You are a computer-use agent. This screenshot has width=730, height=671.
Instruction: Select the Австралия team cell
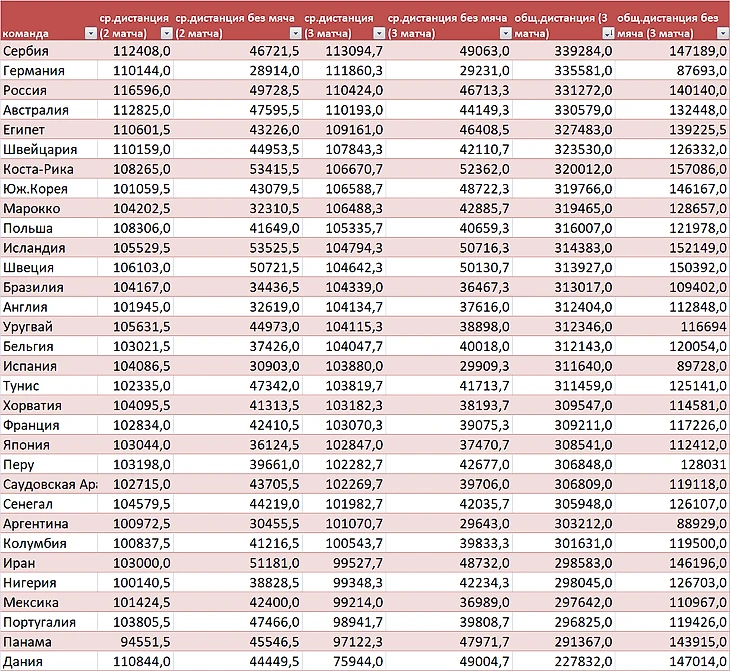(x=48, y=110)
